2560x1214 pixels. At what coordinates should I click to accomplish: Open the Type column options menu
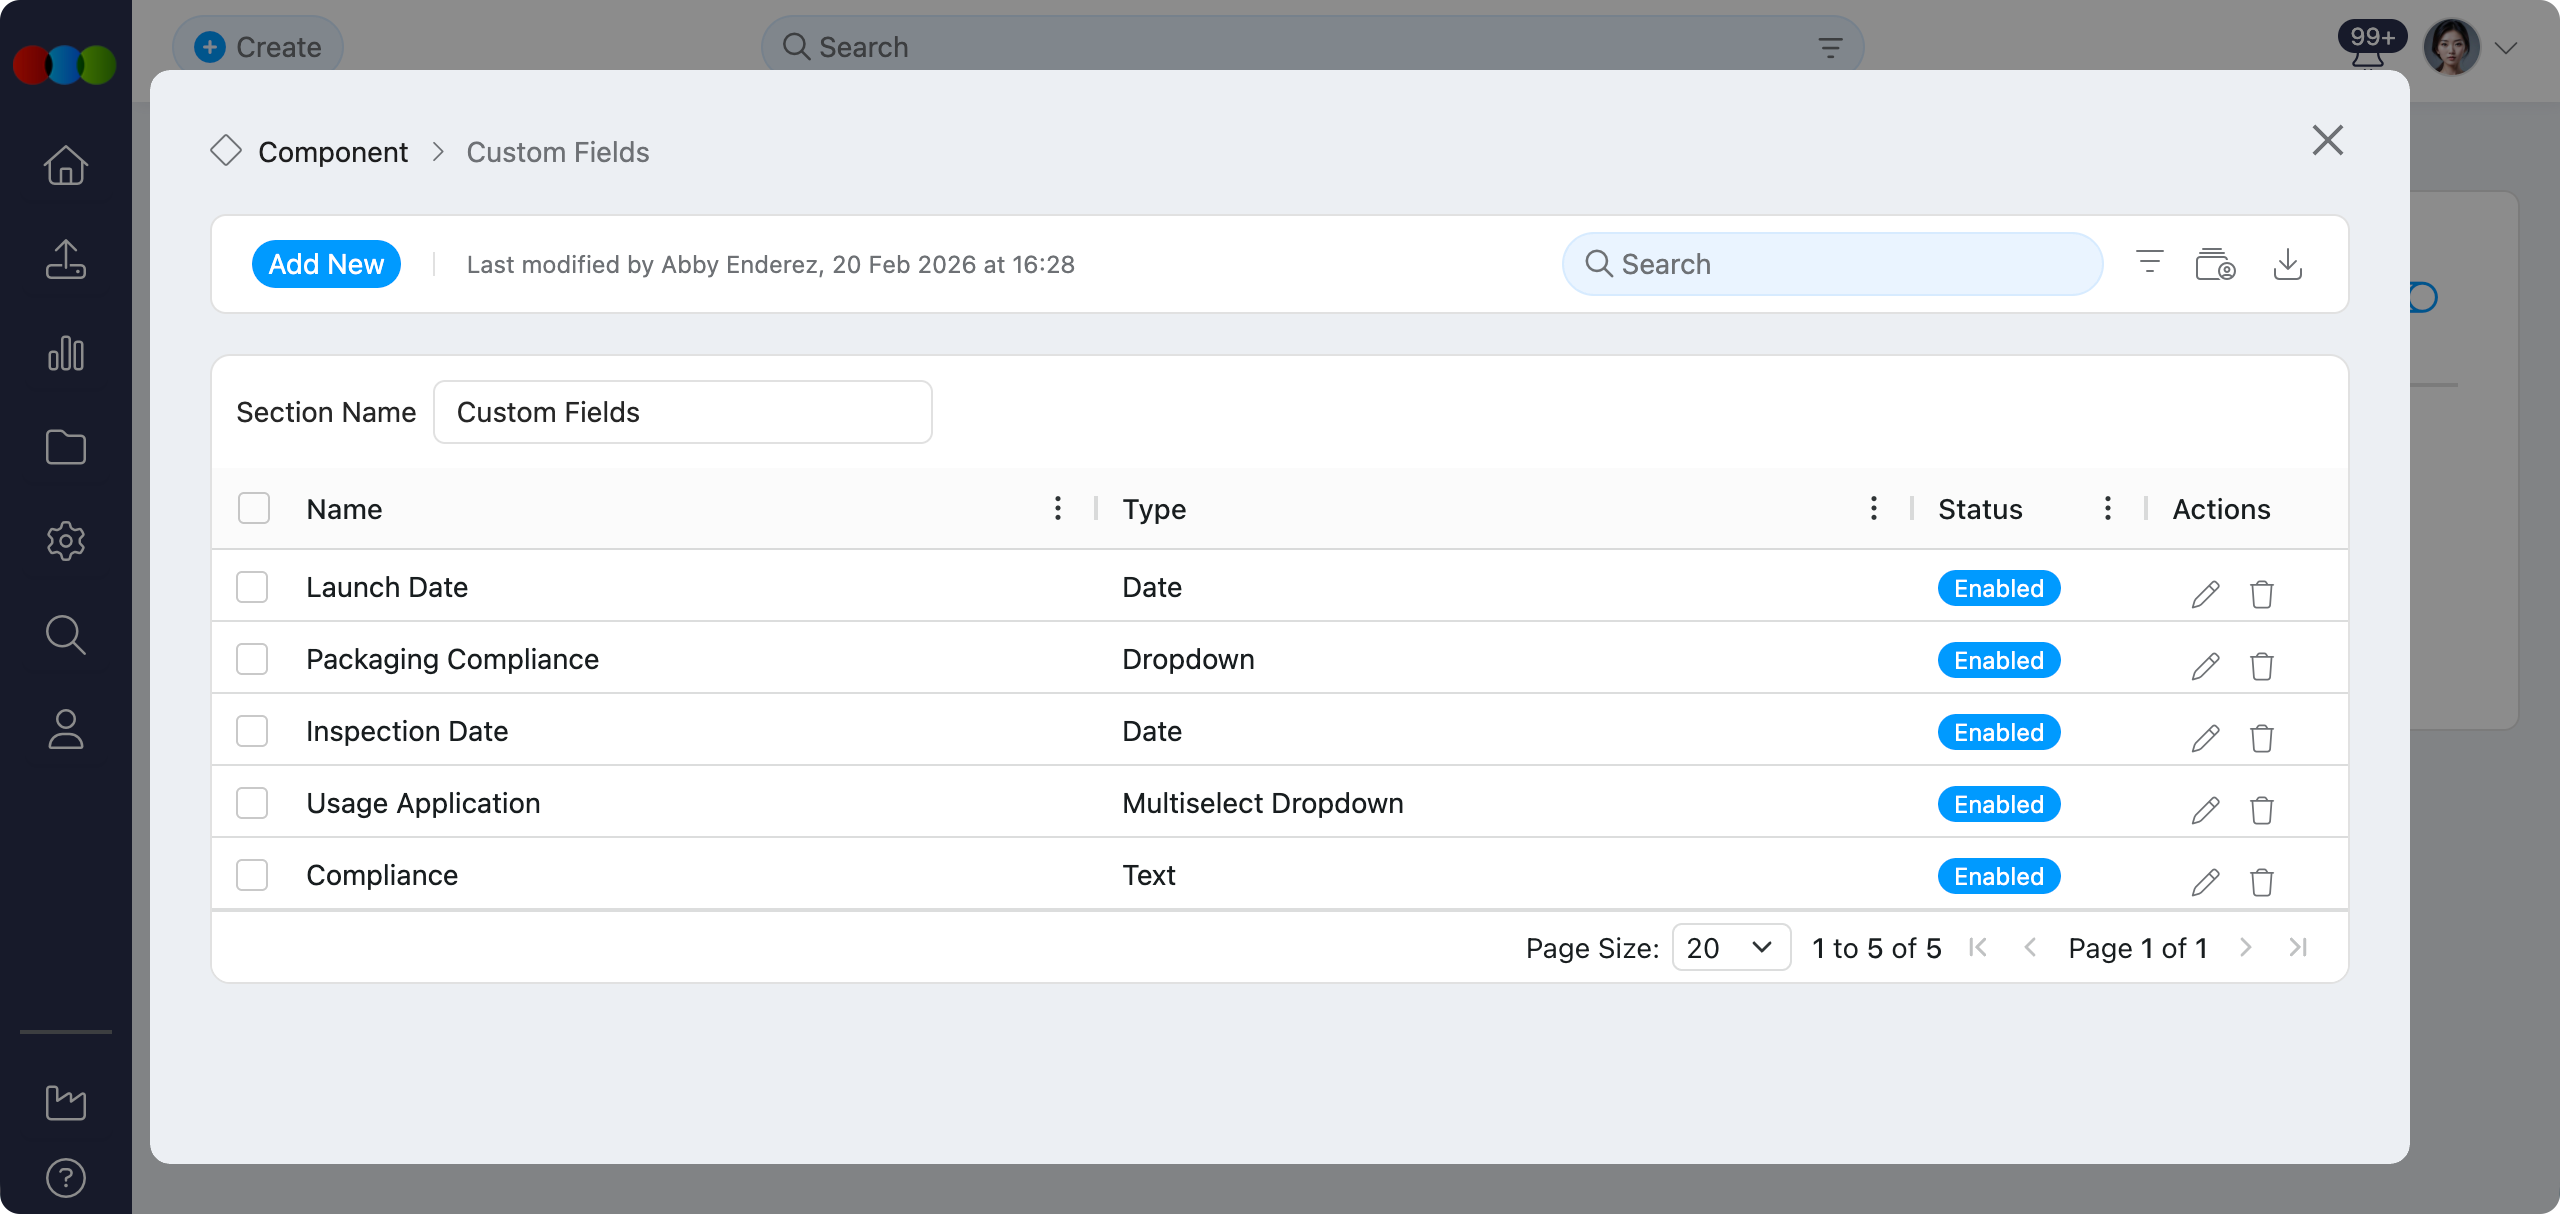coord(1873,508)
